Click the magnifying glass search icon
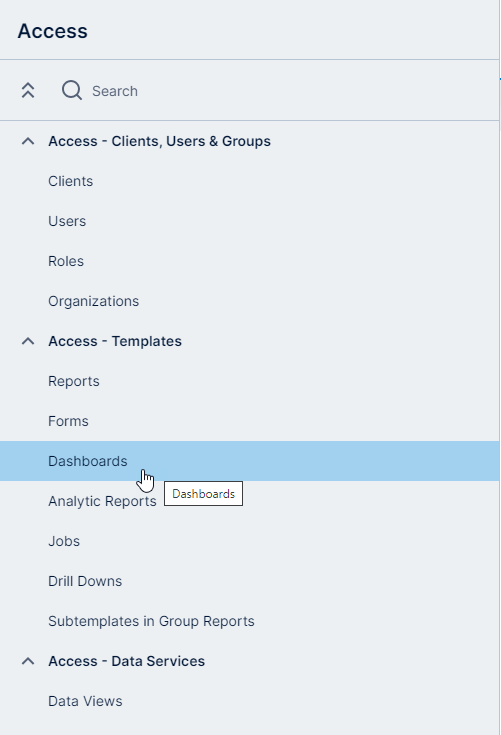This screenshot has height=735, width=501. click(72, 90)
